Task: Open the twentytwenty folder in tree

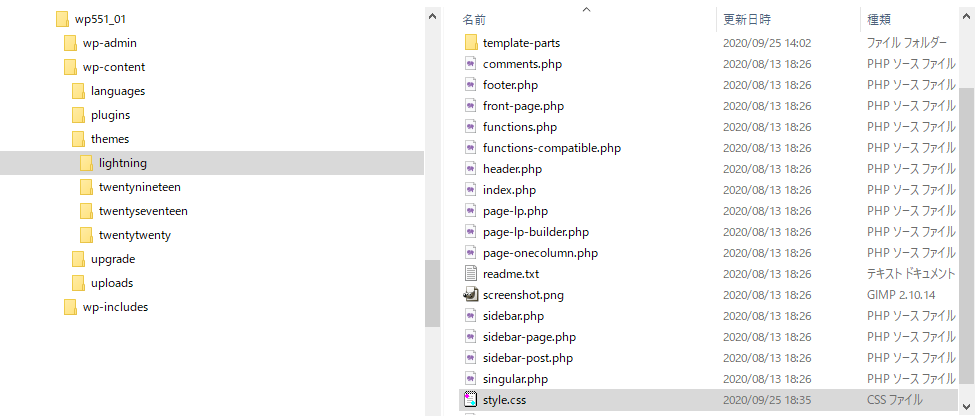Action: coord(134,235)
